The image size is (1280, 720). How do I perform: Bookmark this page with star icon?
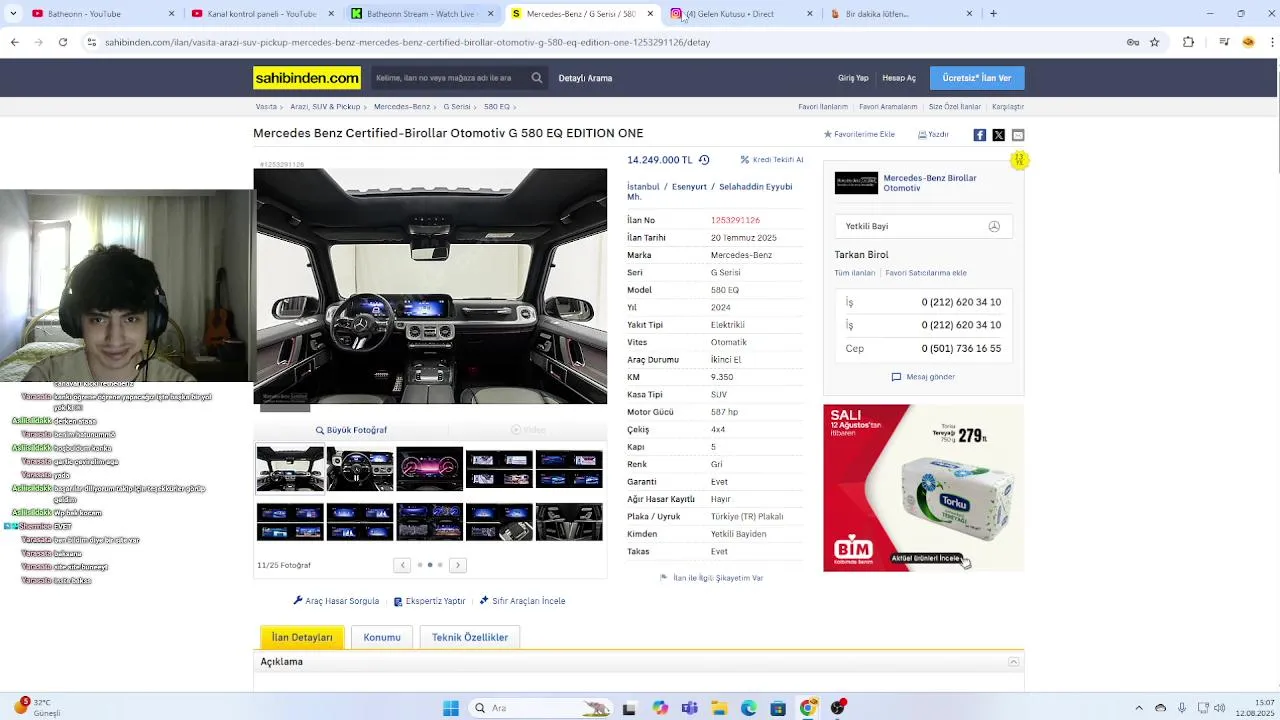(1154, 42)
